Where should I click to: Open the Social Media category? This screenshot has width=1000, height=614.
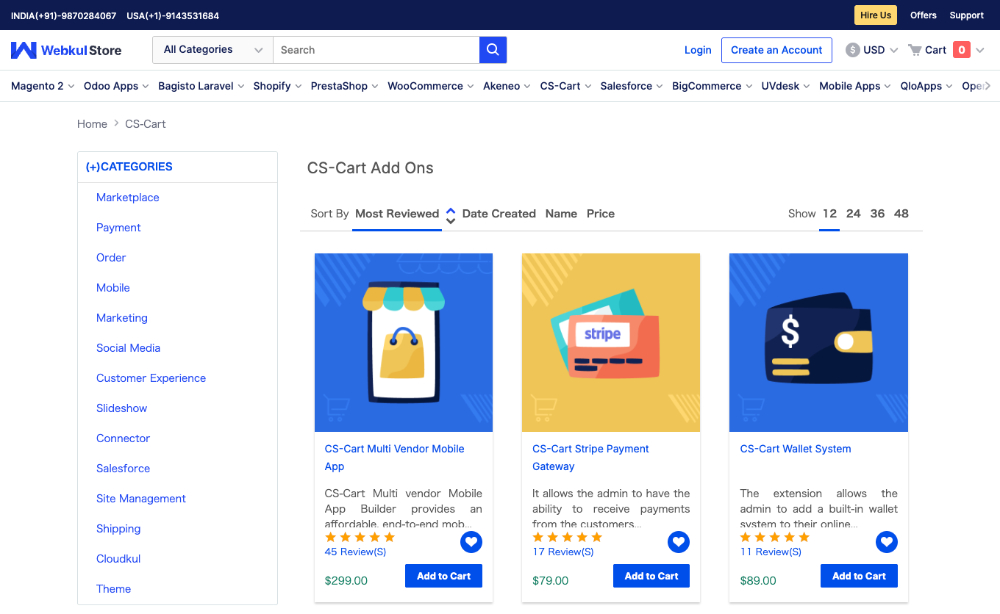[128, 348]
